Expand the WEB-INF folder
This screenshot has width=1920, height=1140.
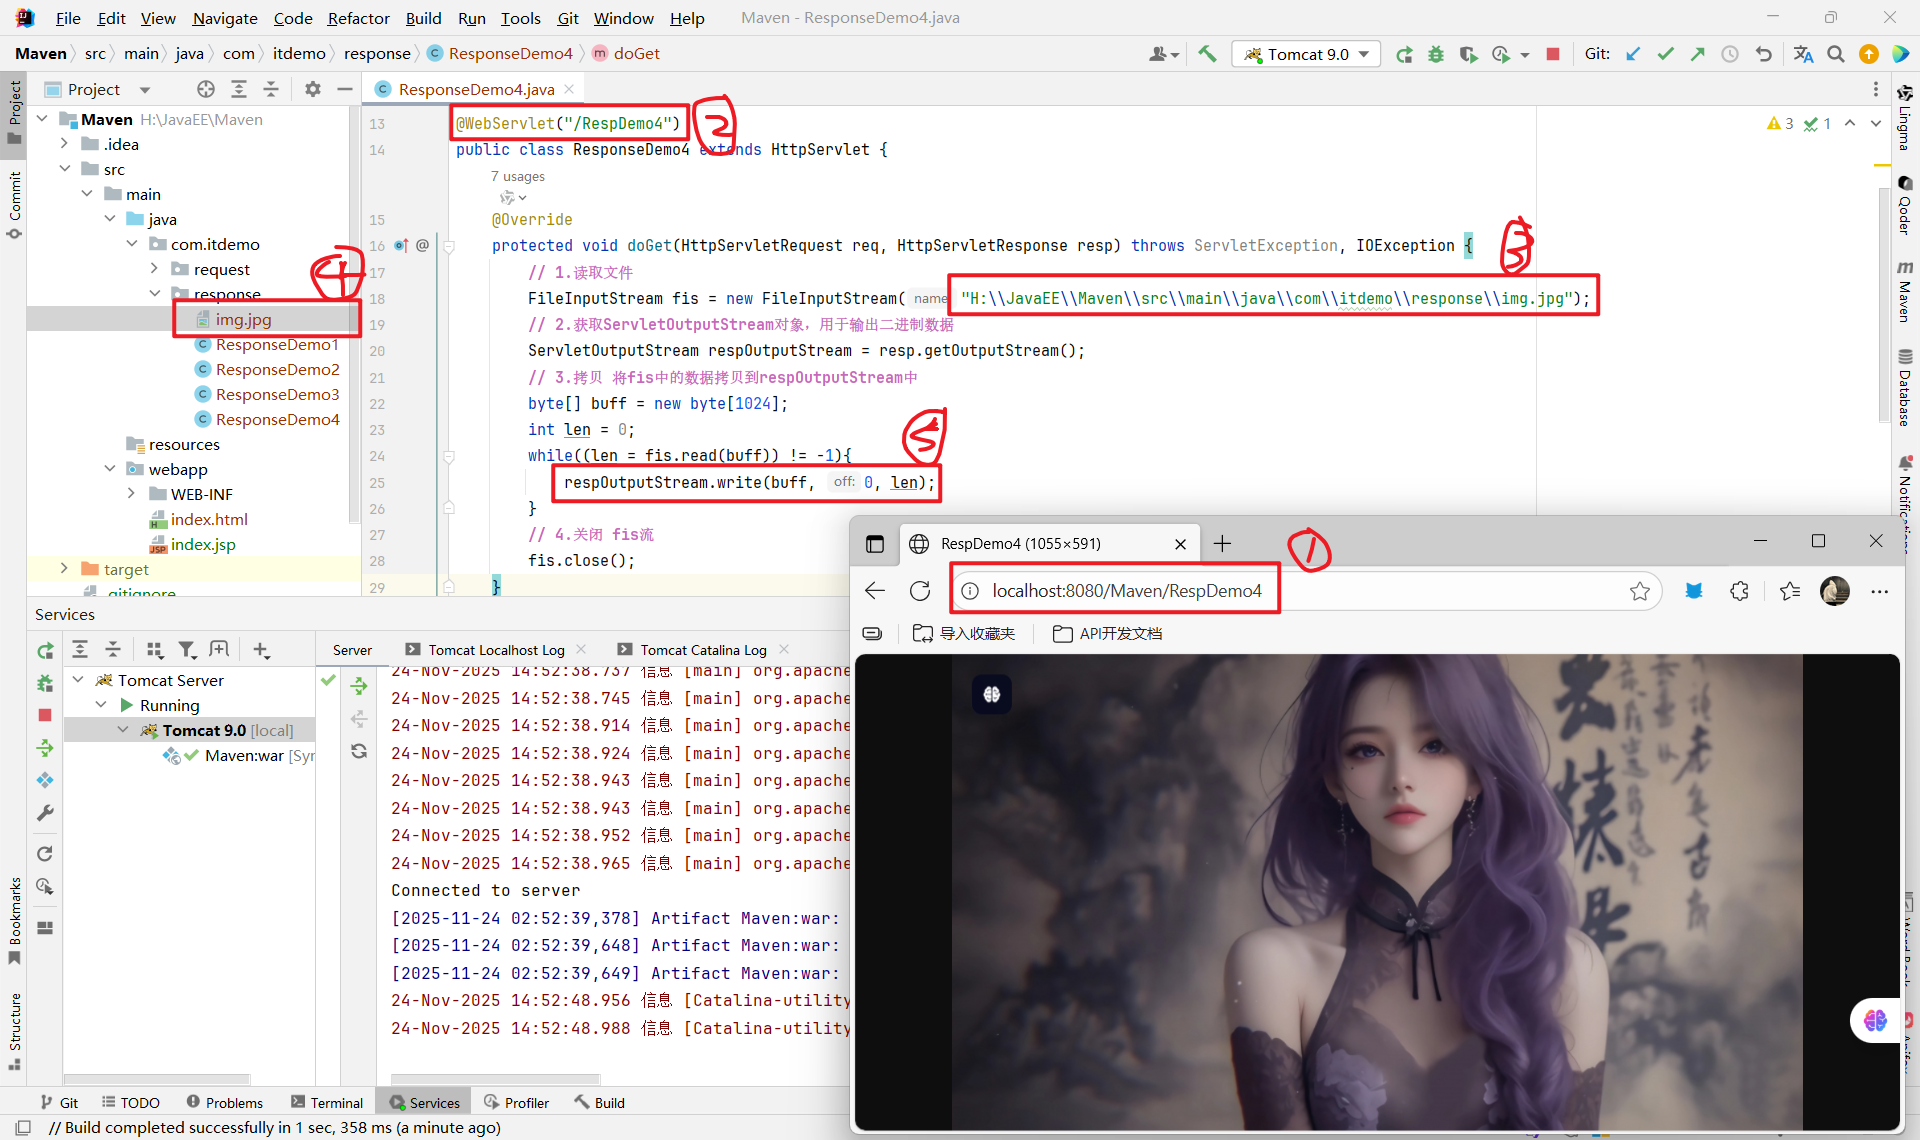click(x=132, y=494)
